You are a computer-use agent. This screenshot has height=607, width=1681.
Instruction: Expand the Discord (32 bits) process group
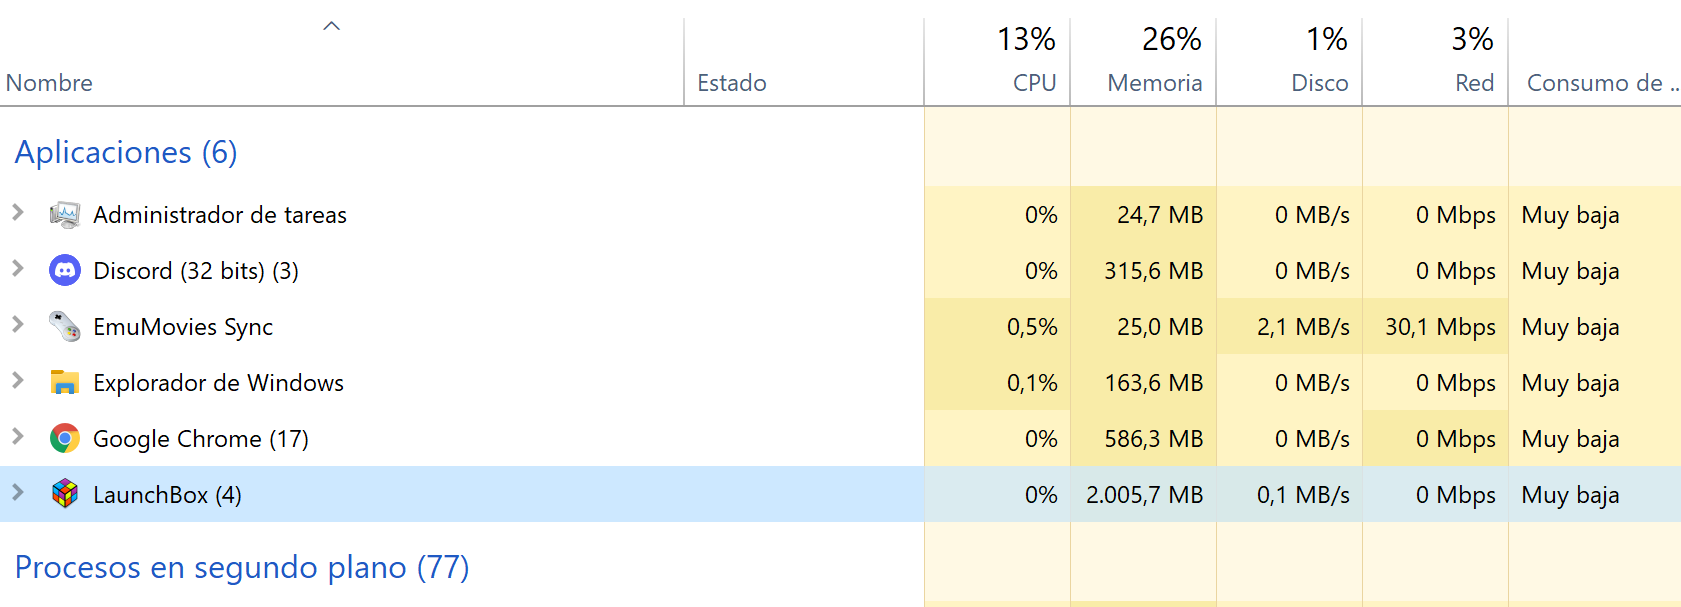(x=18, y=268)
